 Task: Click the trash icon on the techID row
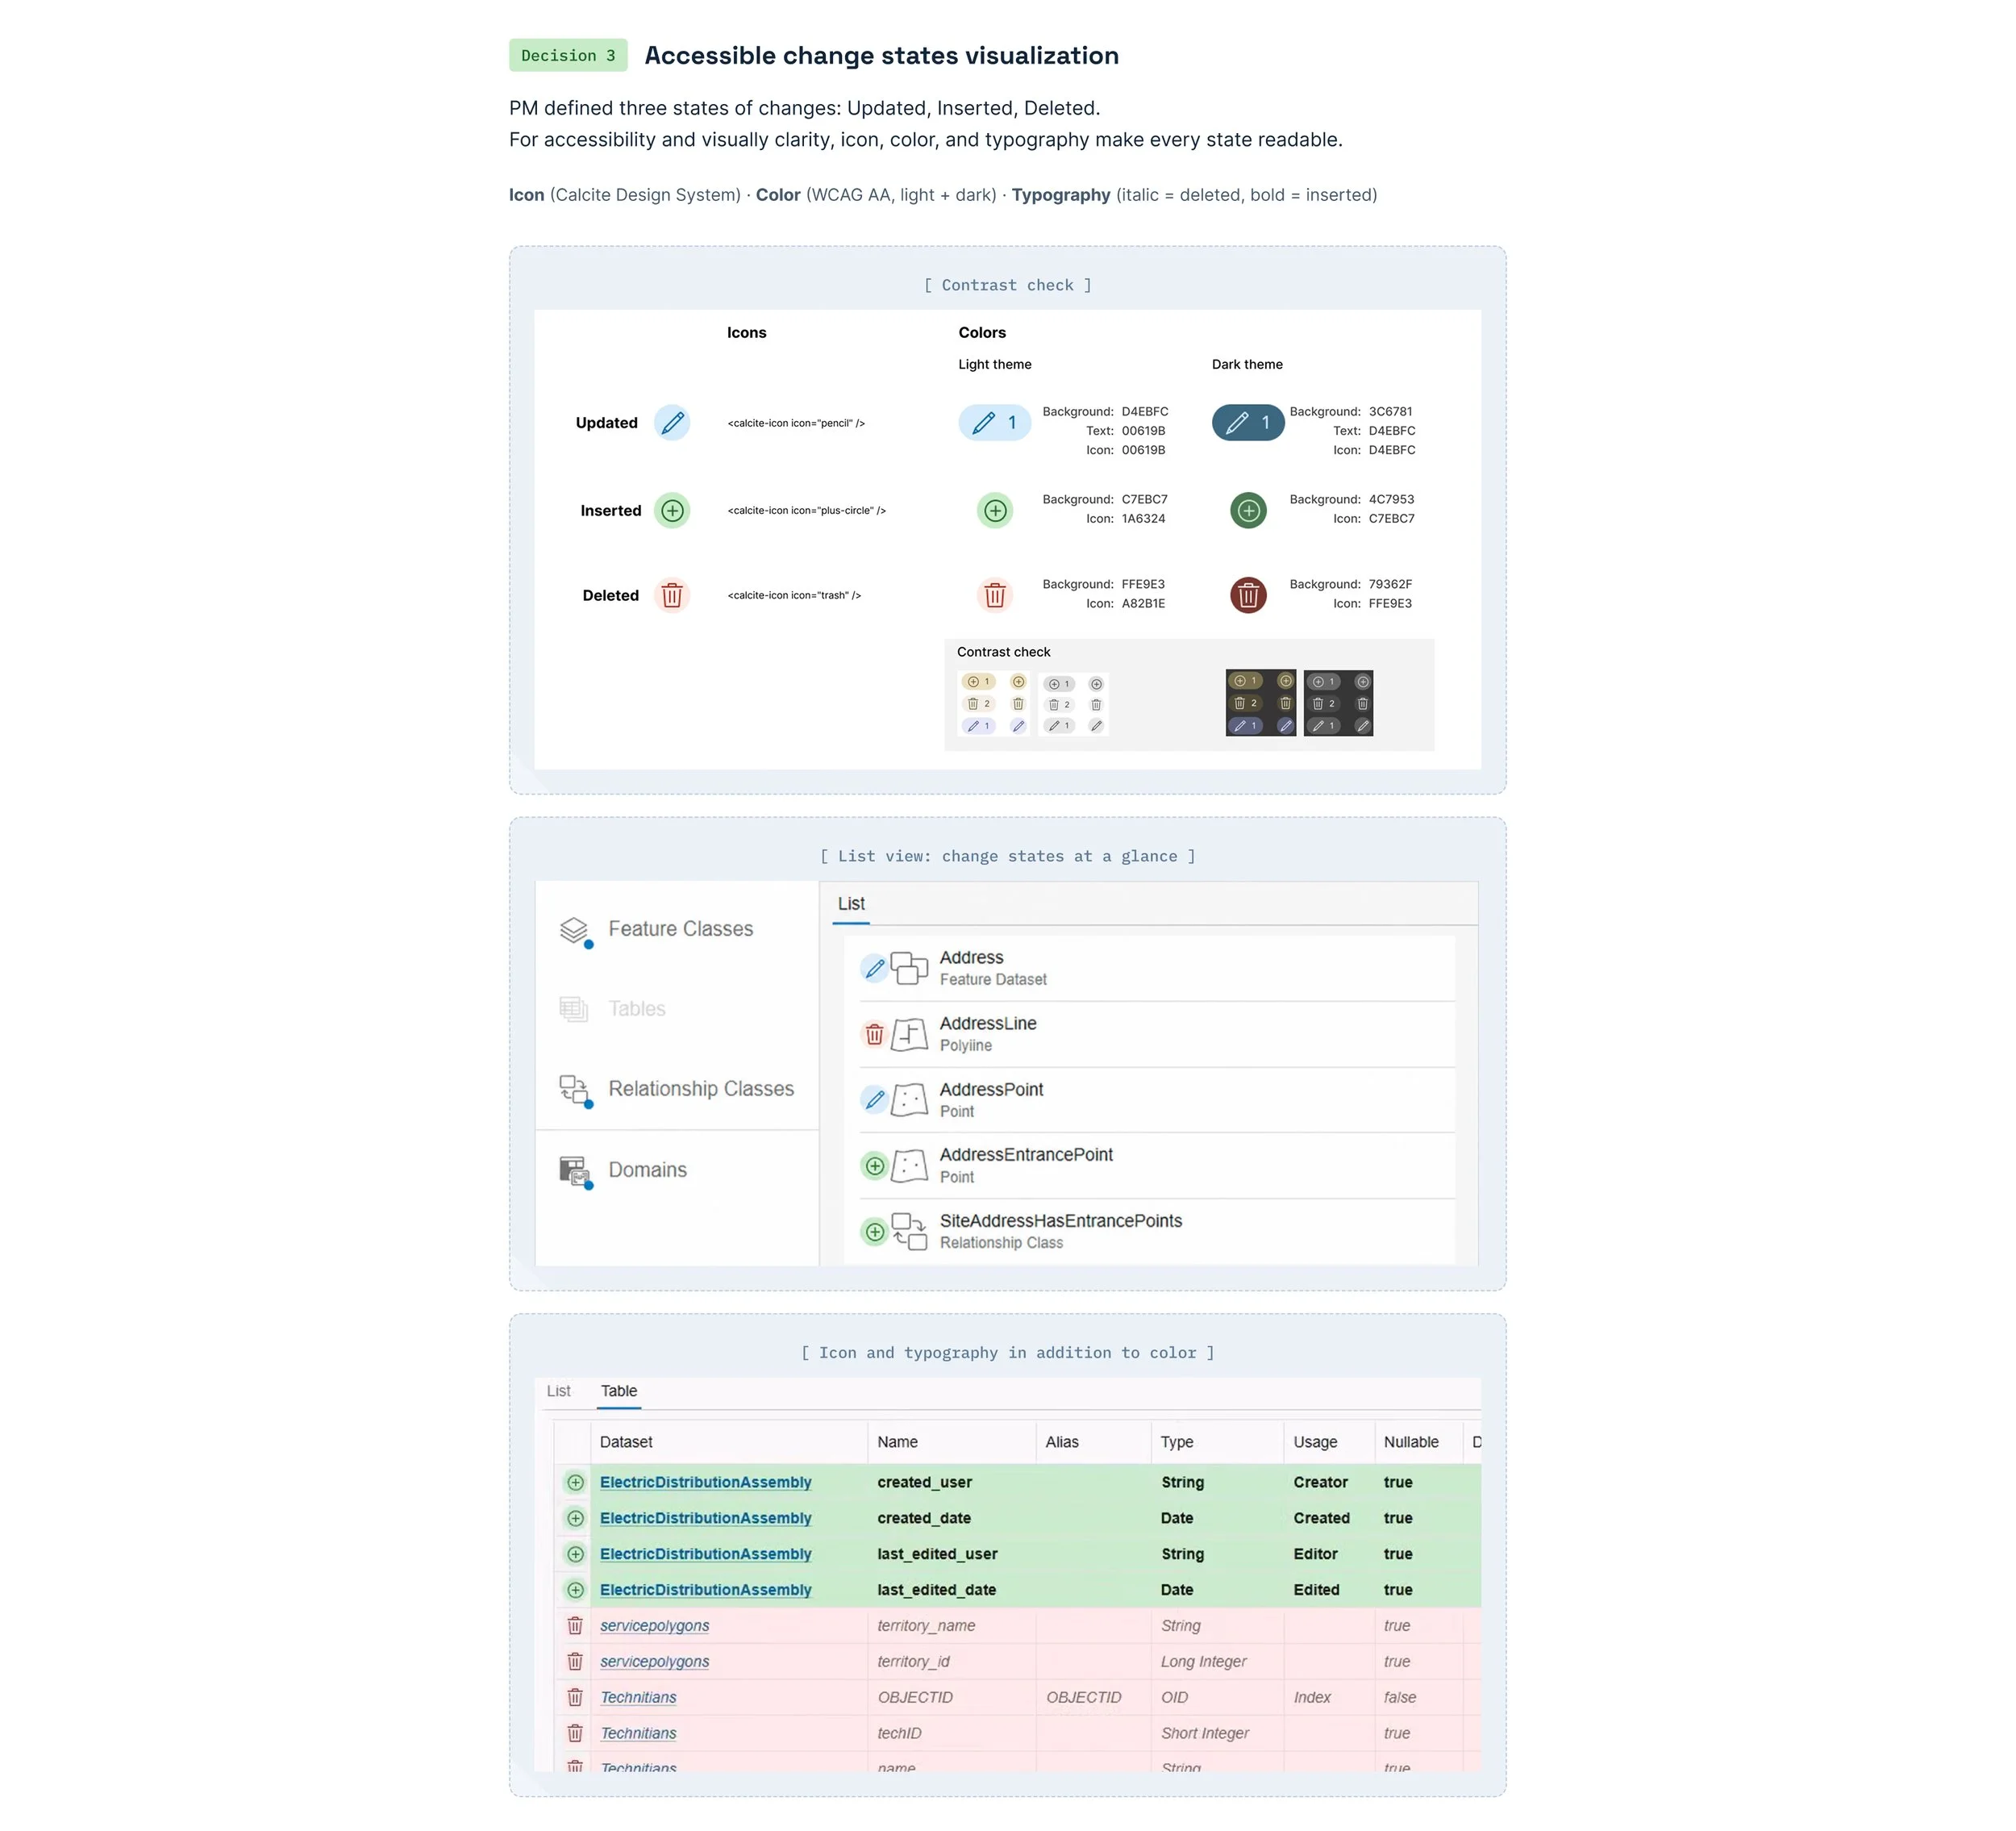575,1734
